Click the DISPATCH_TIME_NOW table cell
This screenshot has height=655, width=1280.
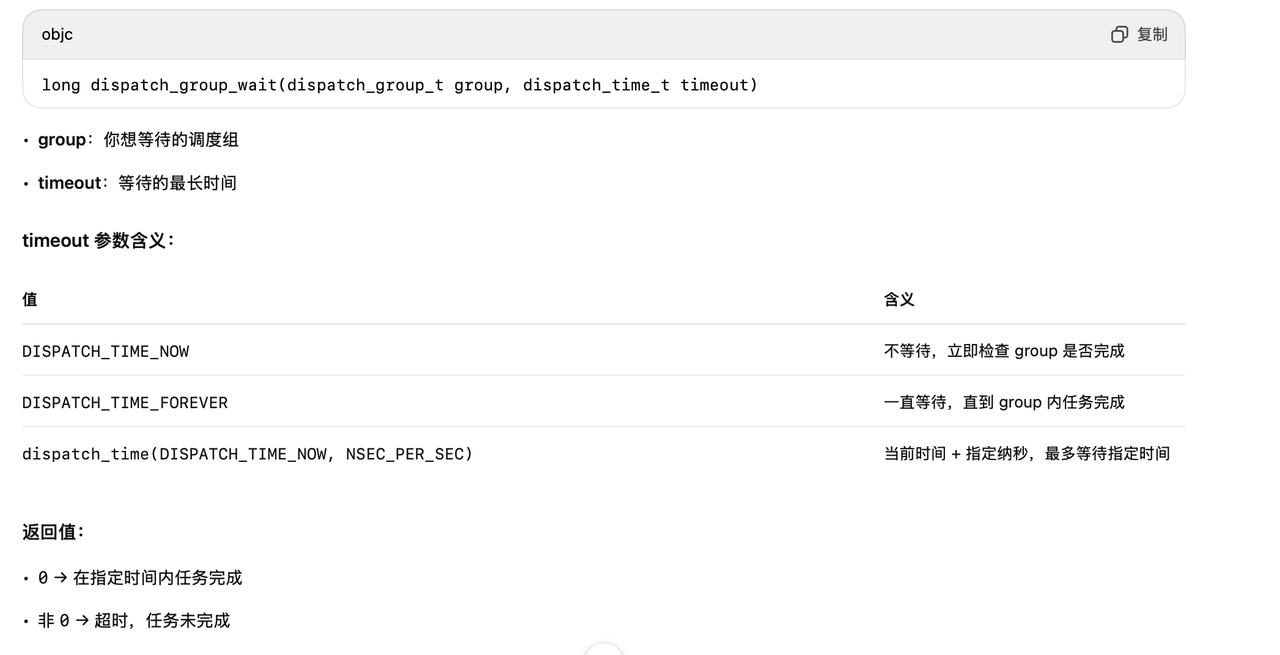tap(106, 351)
